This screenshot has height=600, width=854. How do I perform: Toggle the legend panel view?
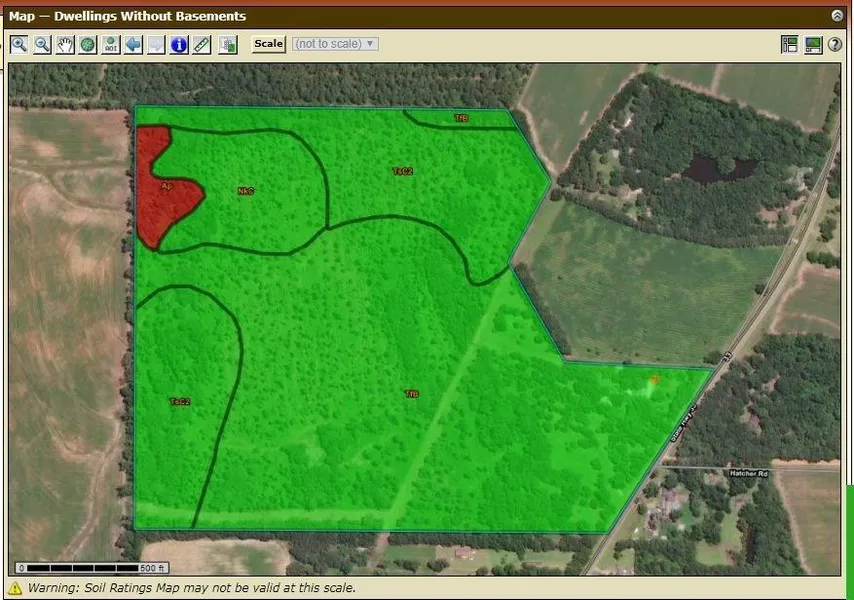pos(789,45)
